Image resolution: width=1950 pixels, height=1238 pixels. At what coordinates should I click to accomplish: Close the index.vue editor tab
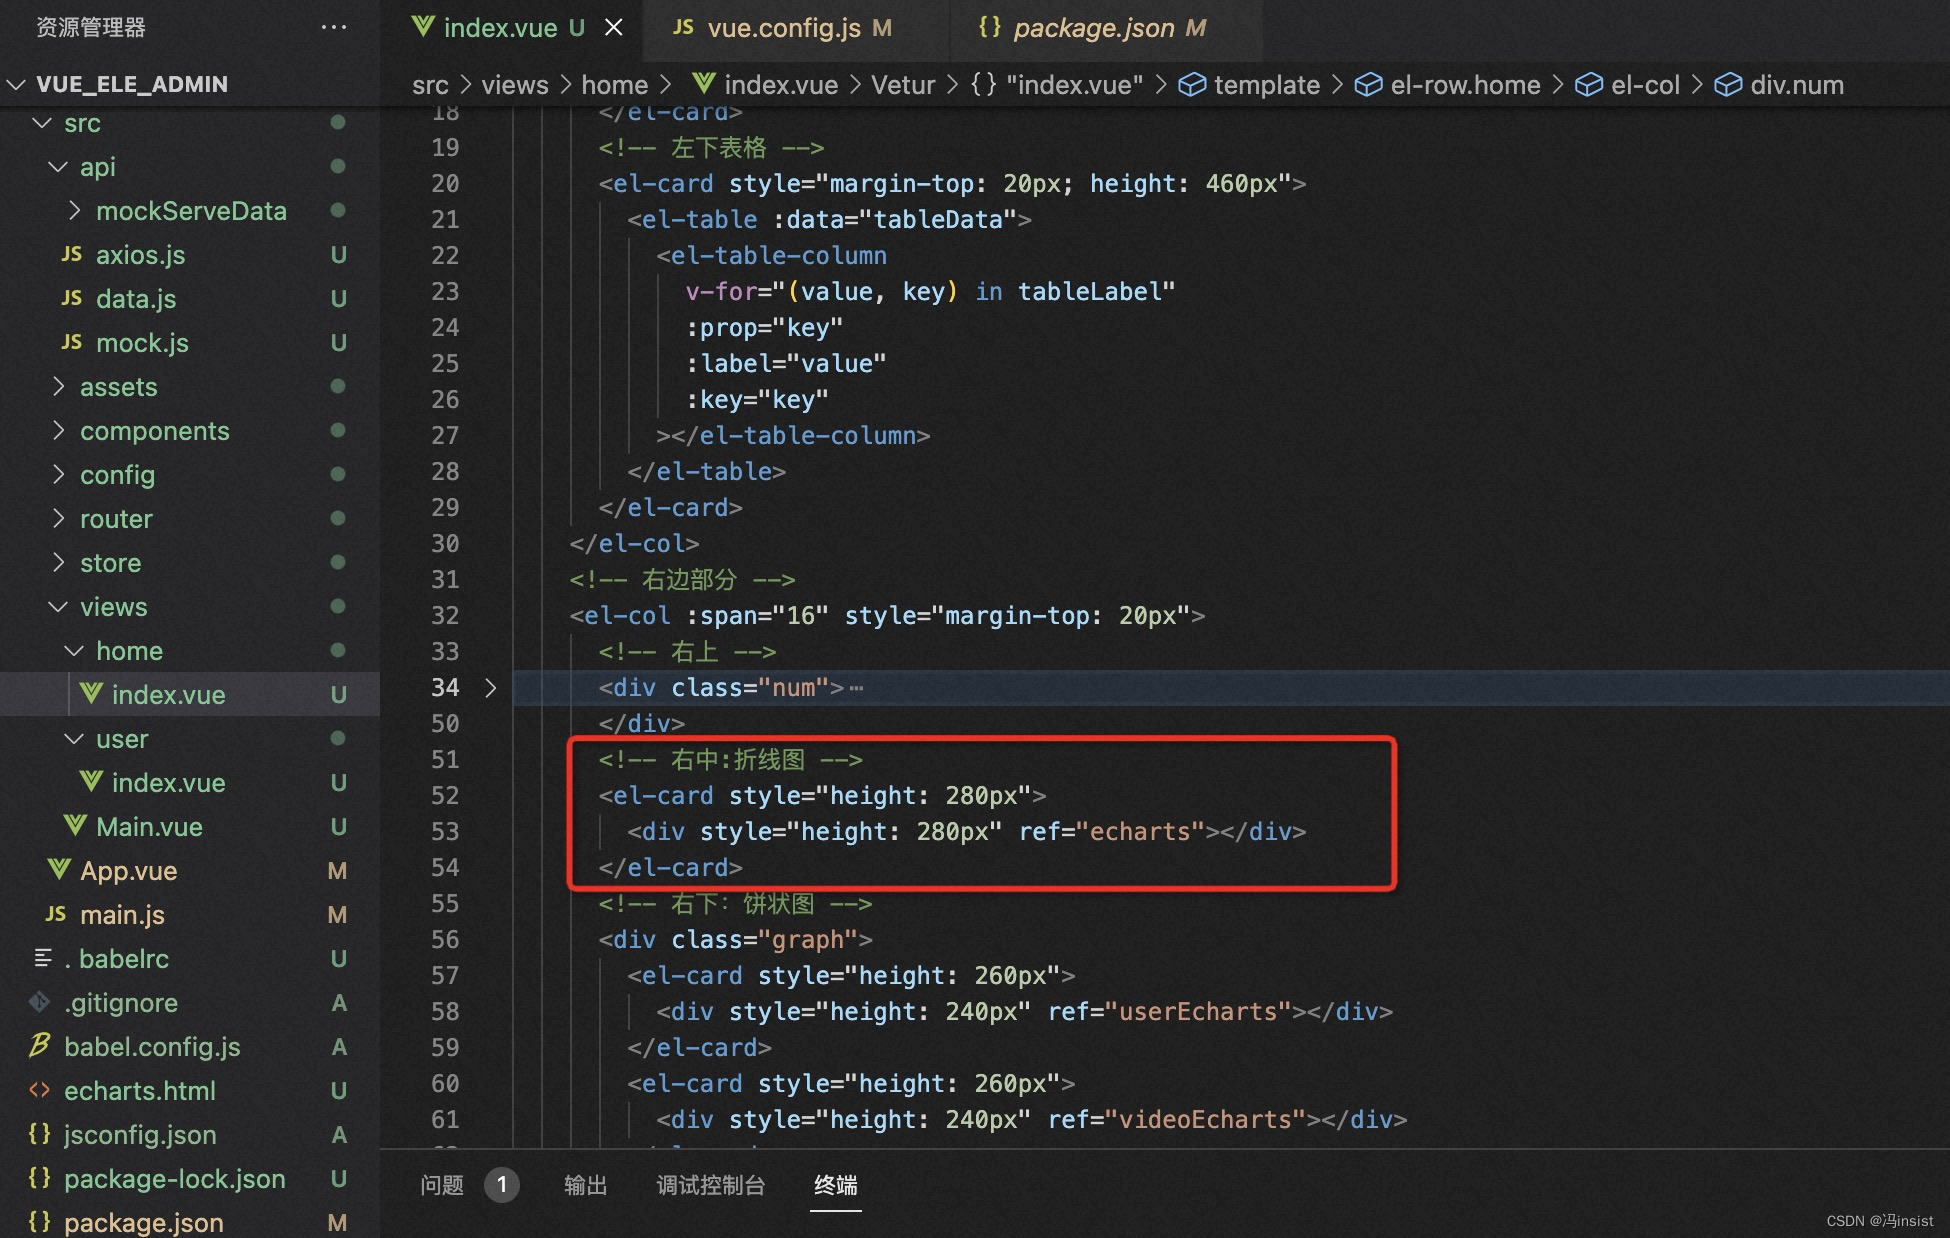point(614,27)
